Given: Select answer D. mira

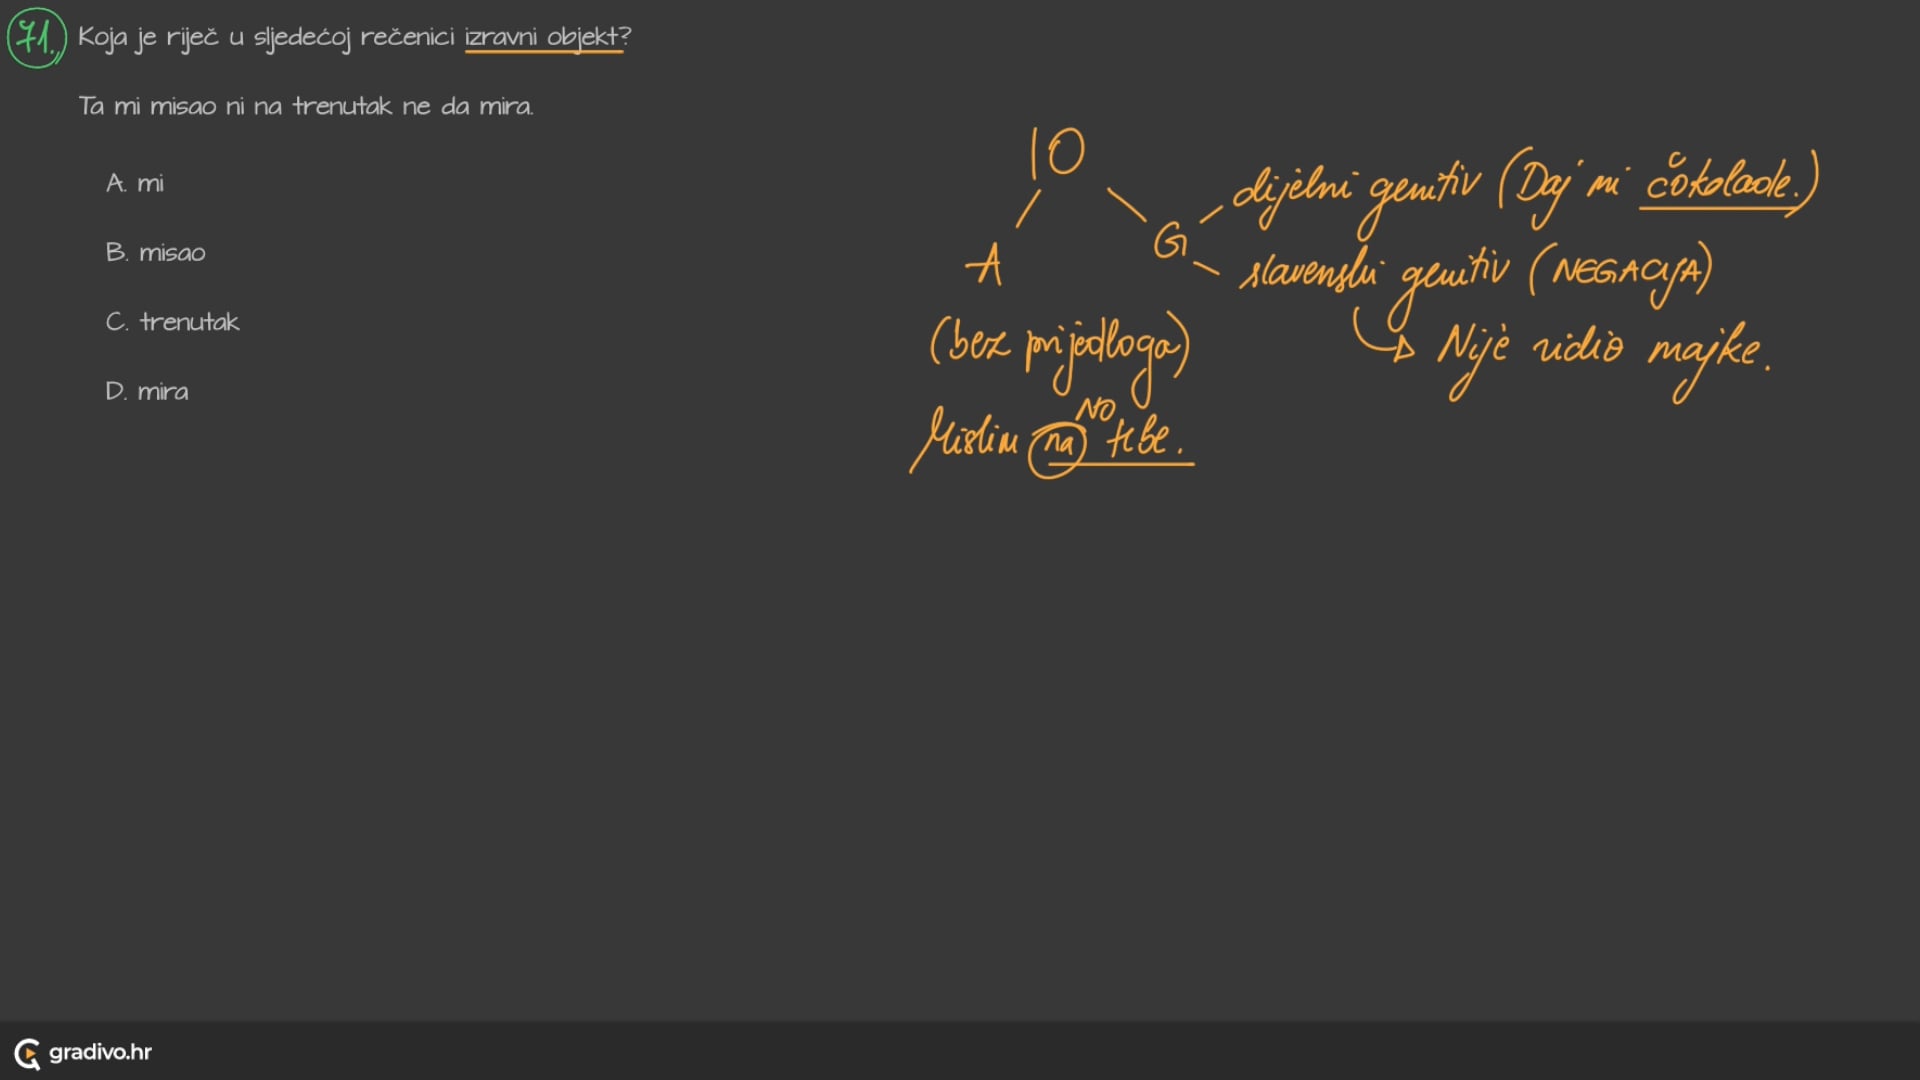Looking at the screenshot, I should (147, 391).
